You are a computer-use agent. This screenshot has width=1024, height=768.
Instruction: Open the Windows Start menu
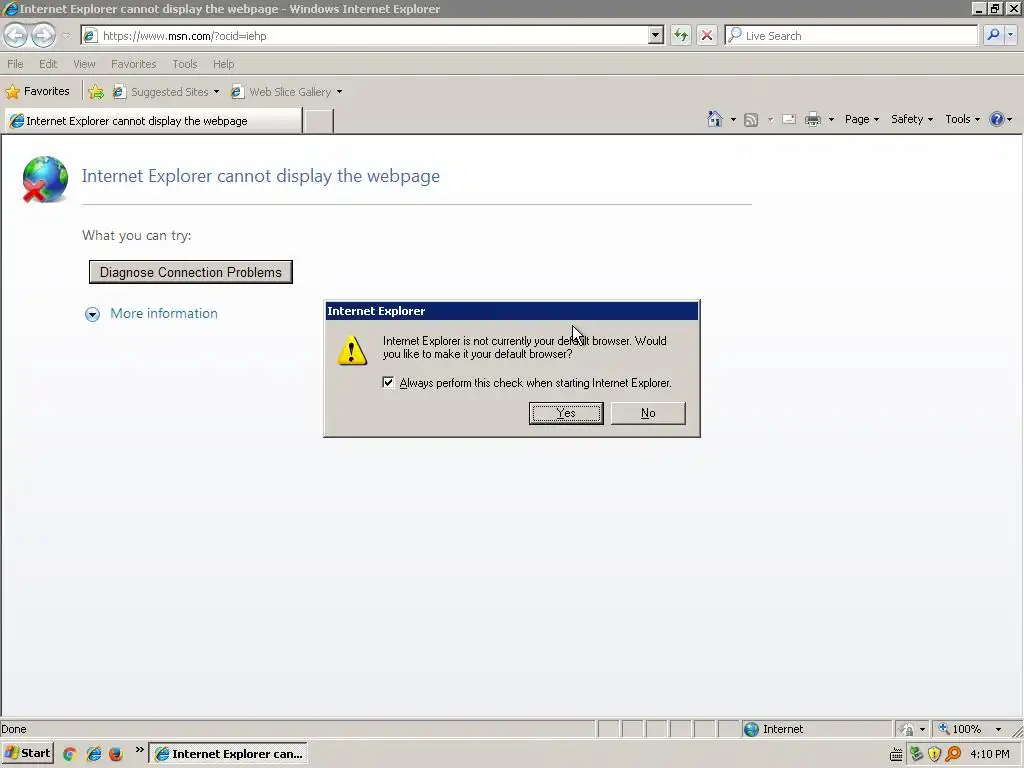tap(27, 754)
